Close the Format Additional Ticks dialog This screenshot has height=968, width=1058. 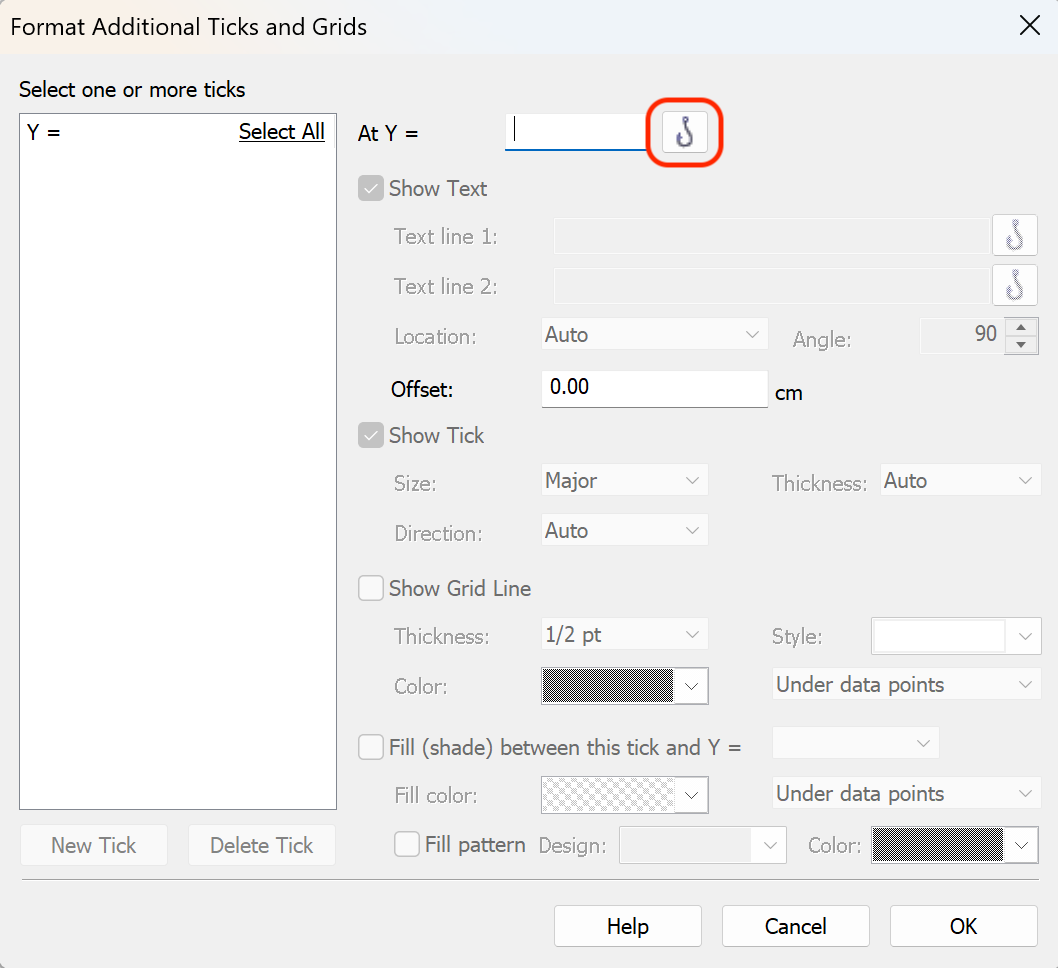[x=1029, y=26]
